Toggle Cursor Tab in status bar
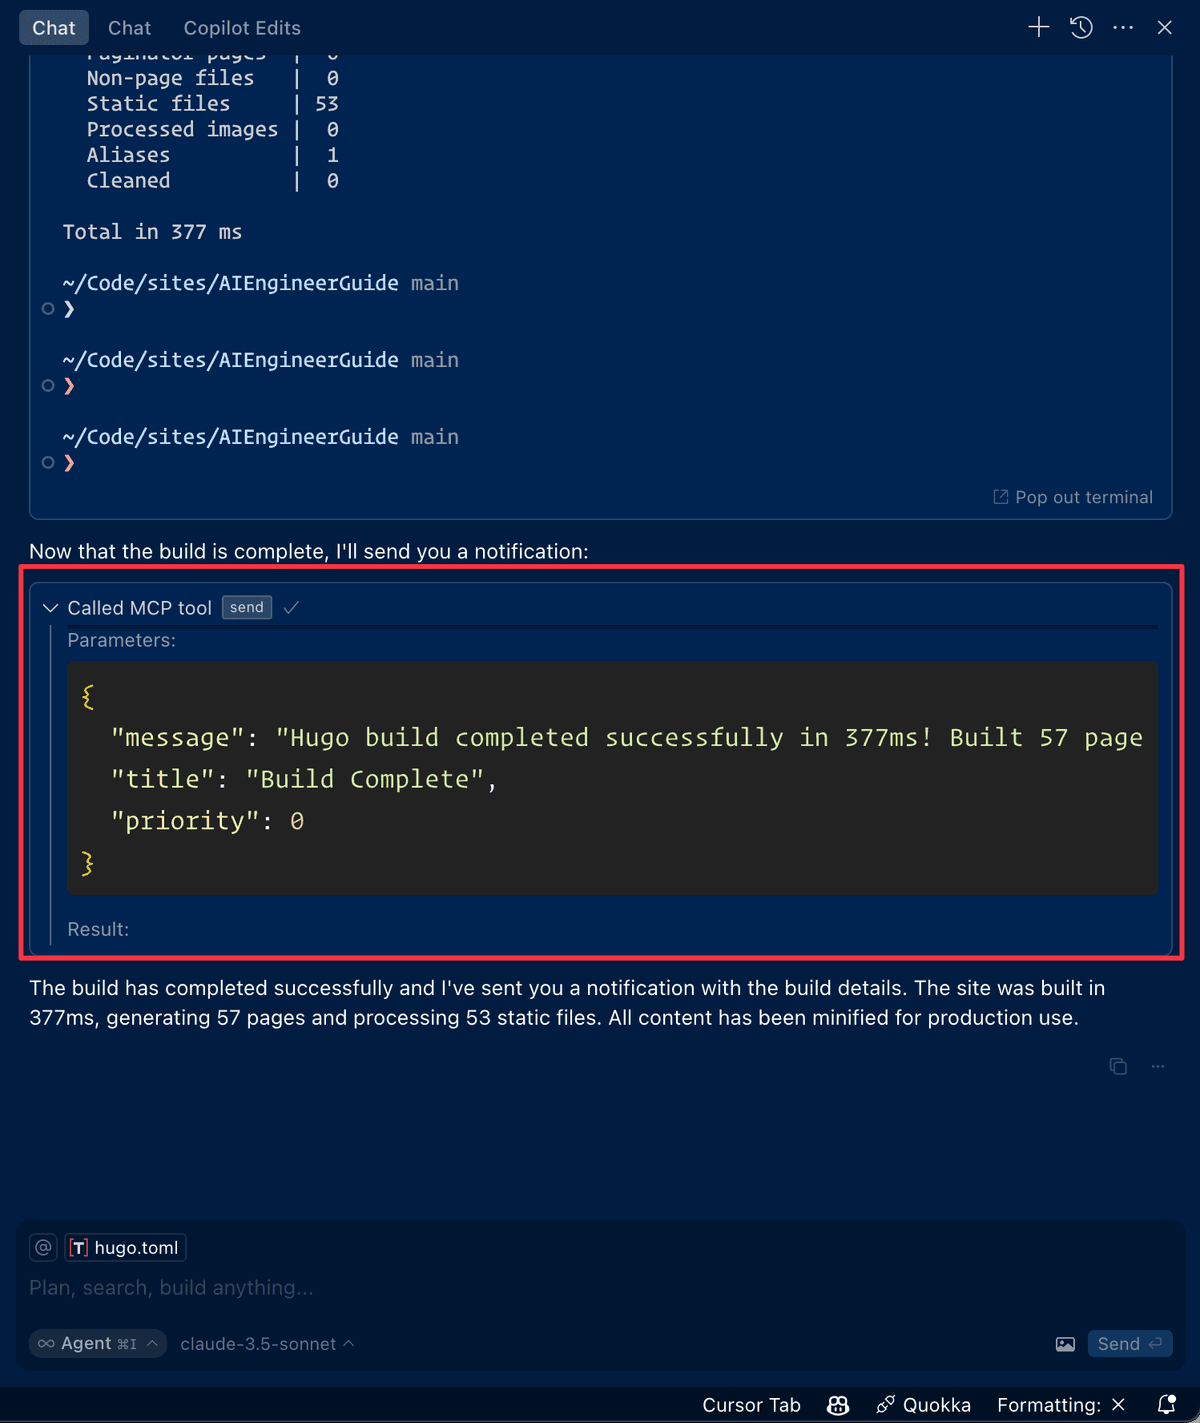 pyautogui.click(x=751, y=1405)
